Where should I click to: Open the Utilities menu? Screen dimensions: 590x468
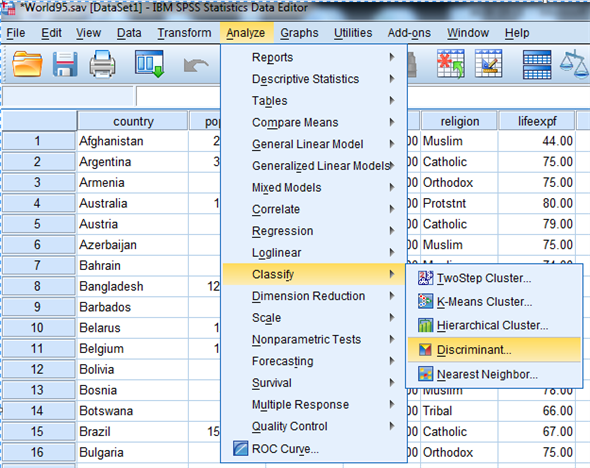(353, 33)
